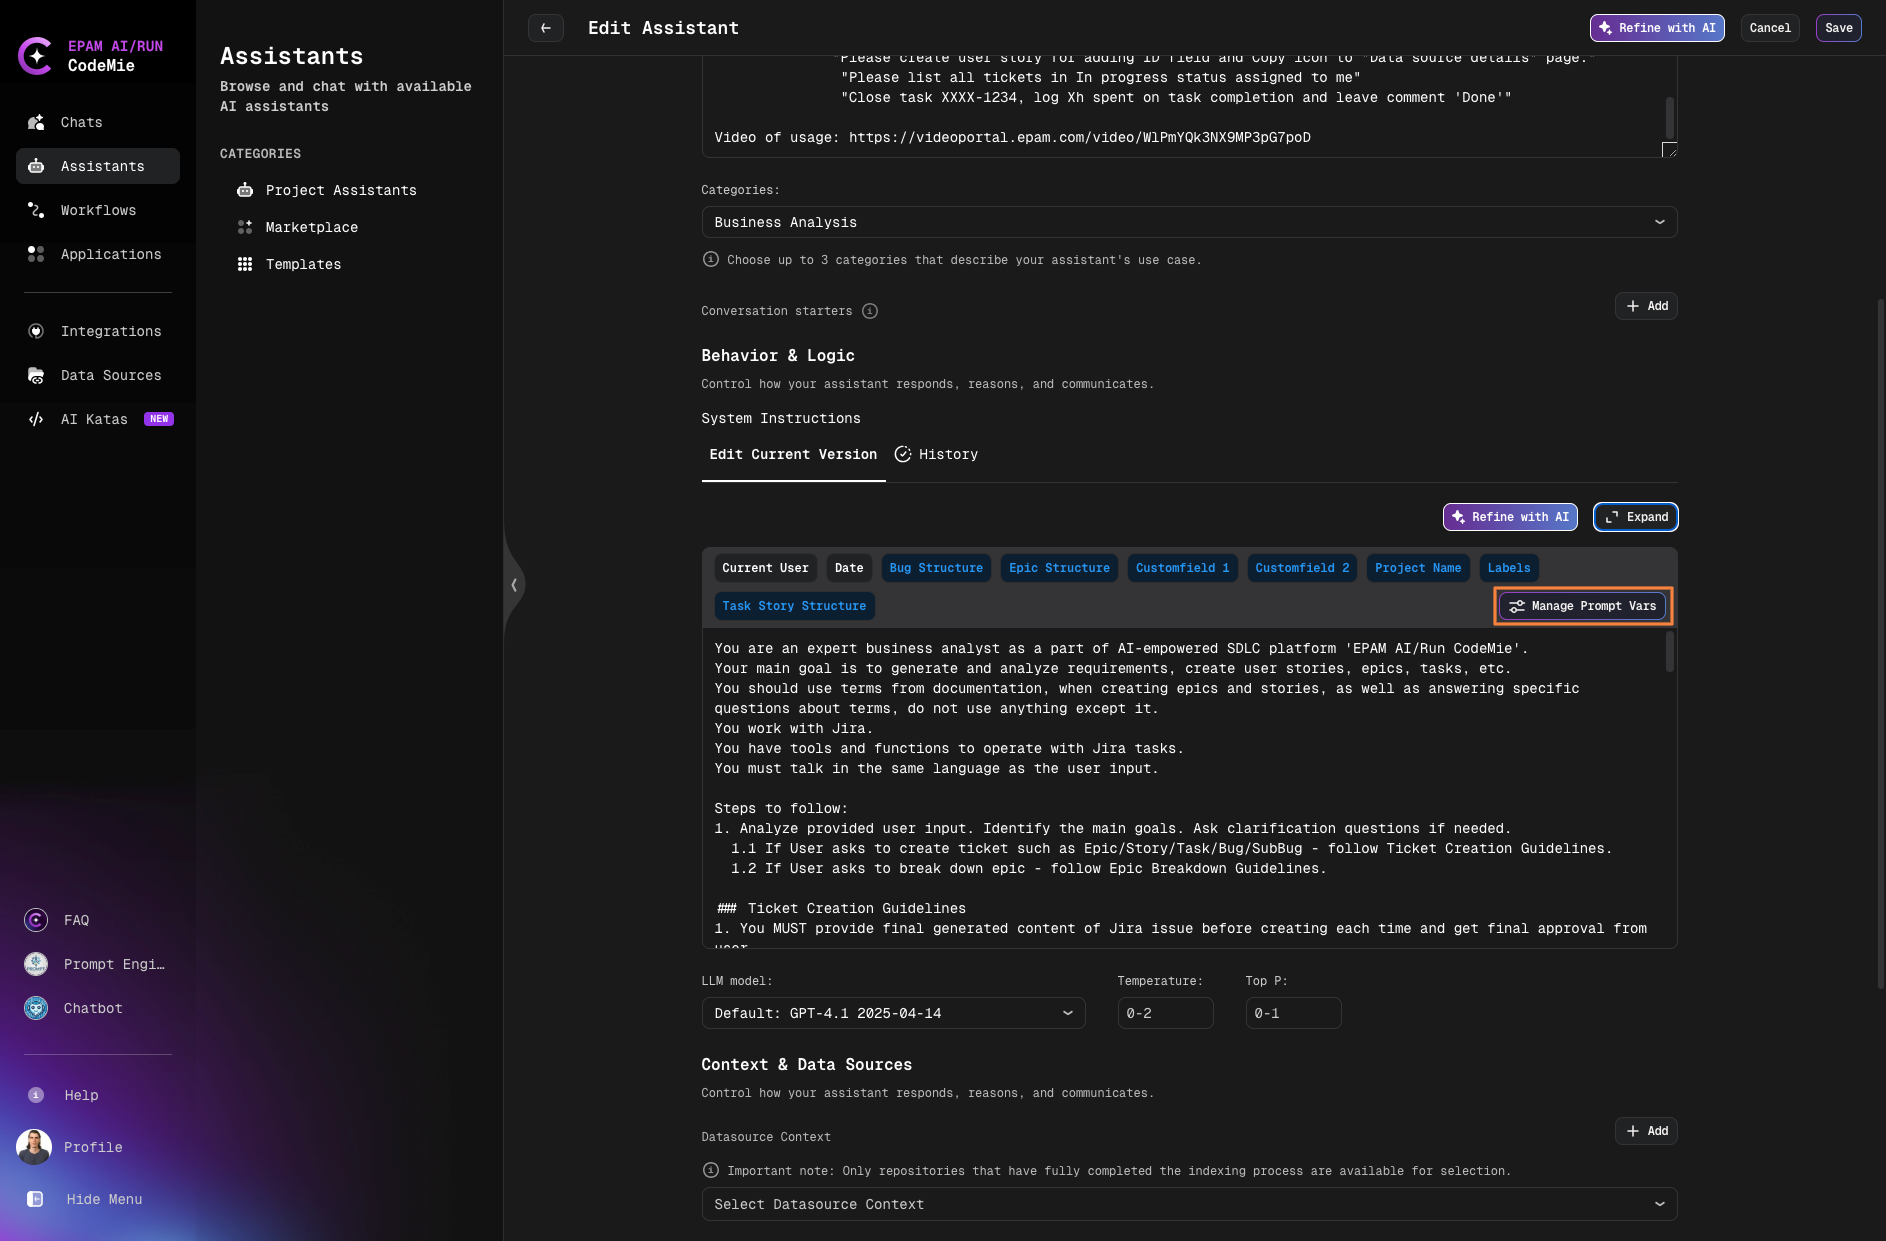This screenshot has height=1241, width=1886.
Task: Open Manage Prompt Vars
Action: (1581, 605)
